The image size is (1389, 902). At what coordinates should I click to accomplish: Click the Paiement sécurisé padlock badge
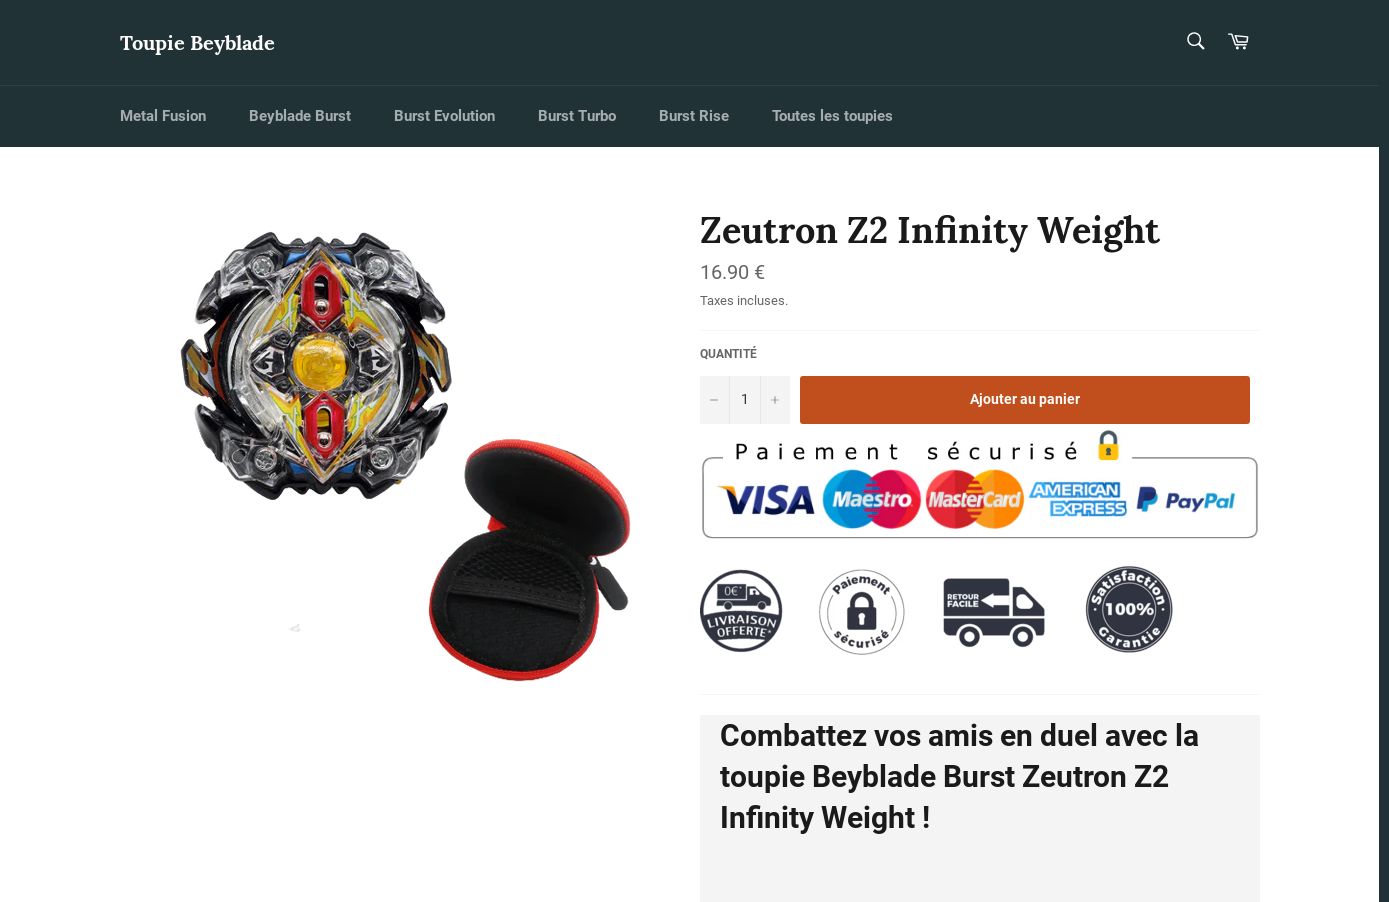[861, 611]
